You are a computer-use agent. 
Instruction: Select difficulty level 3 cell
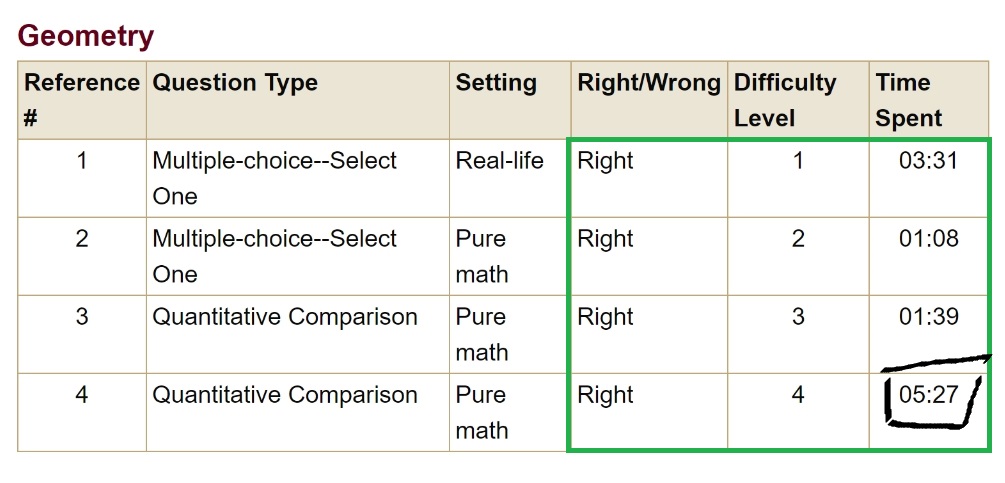798,317
